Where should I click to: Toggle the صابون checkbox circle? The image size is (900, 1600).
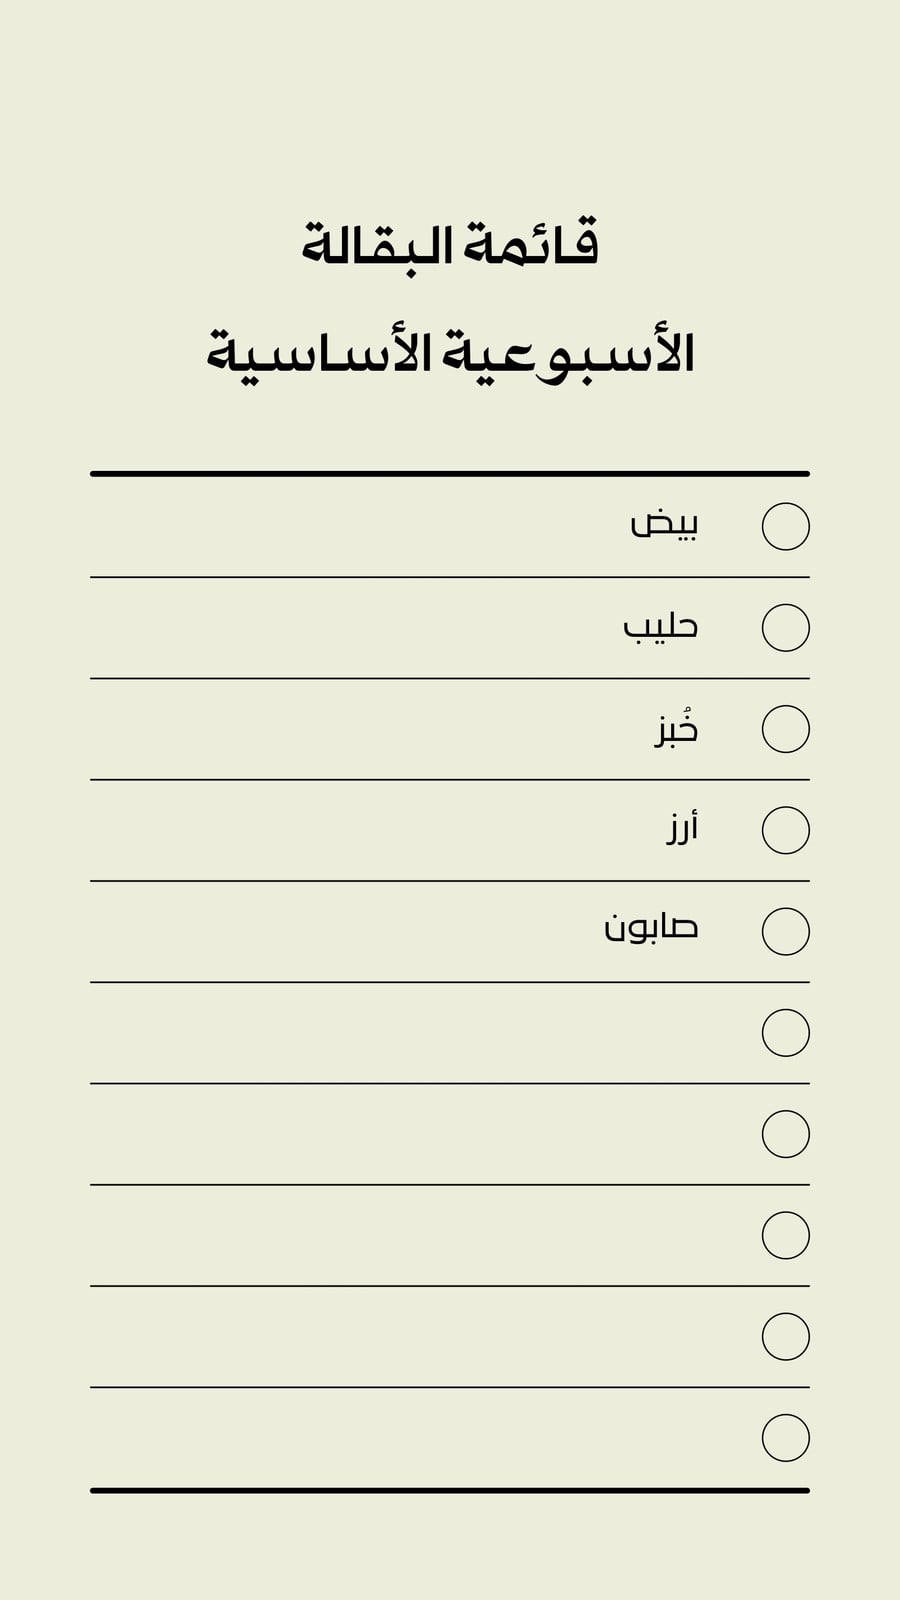click(x=785, y=931)
